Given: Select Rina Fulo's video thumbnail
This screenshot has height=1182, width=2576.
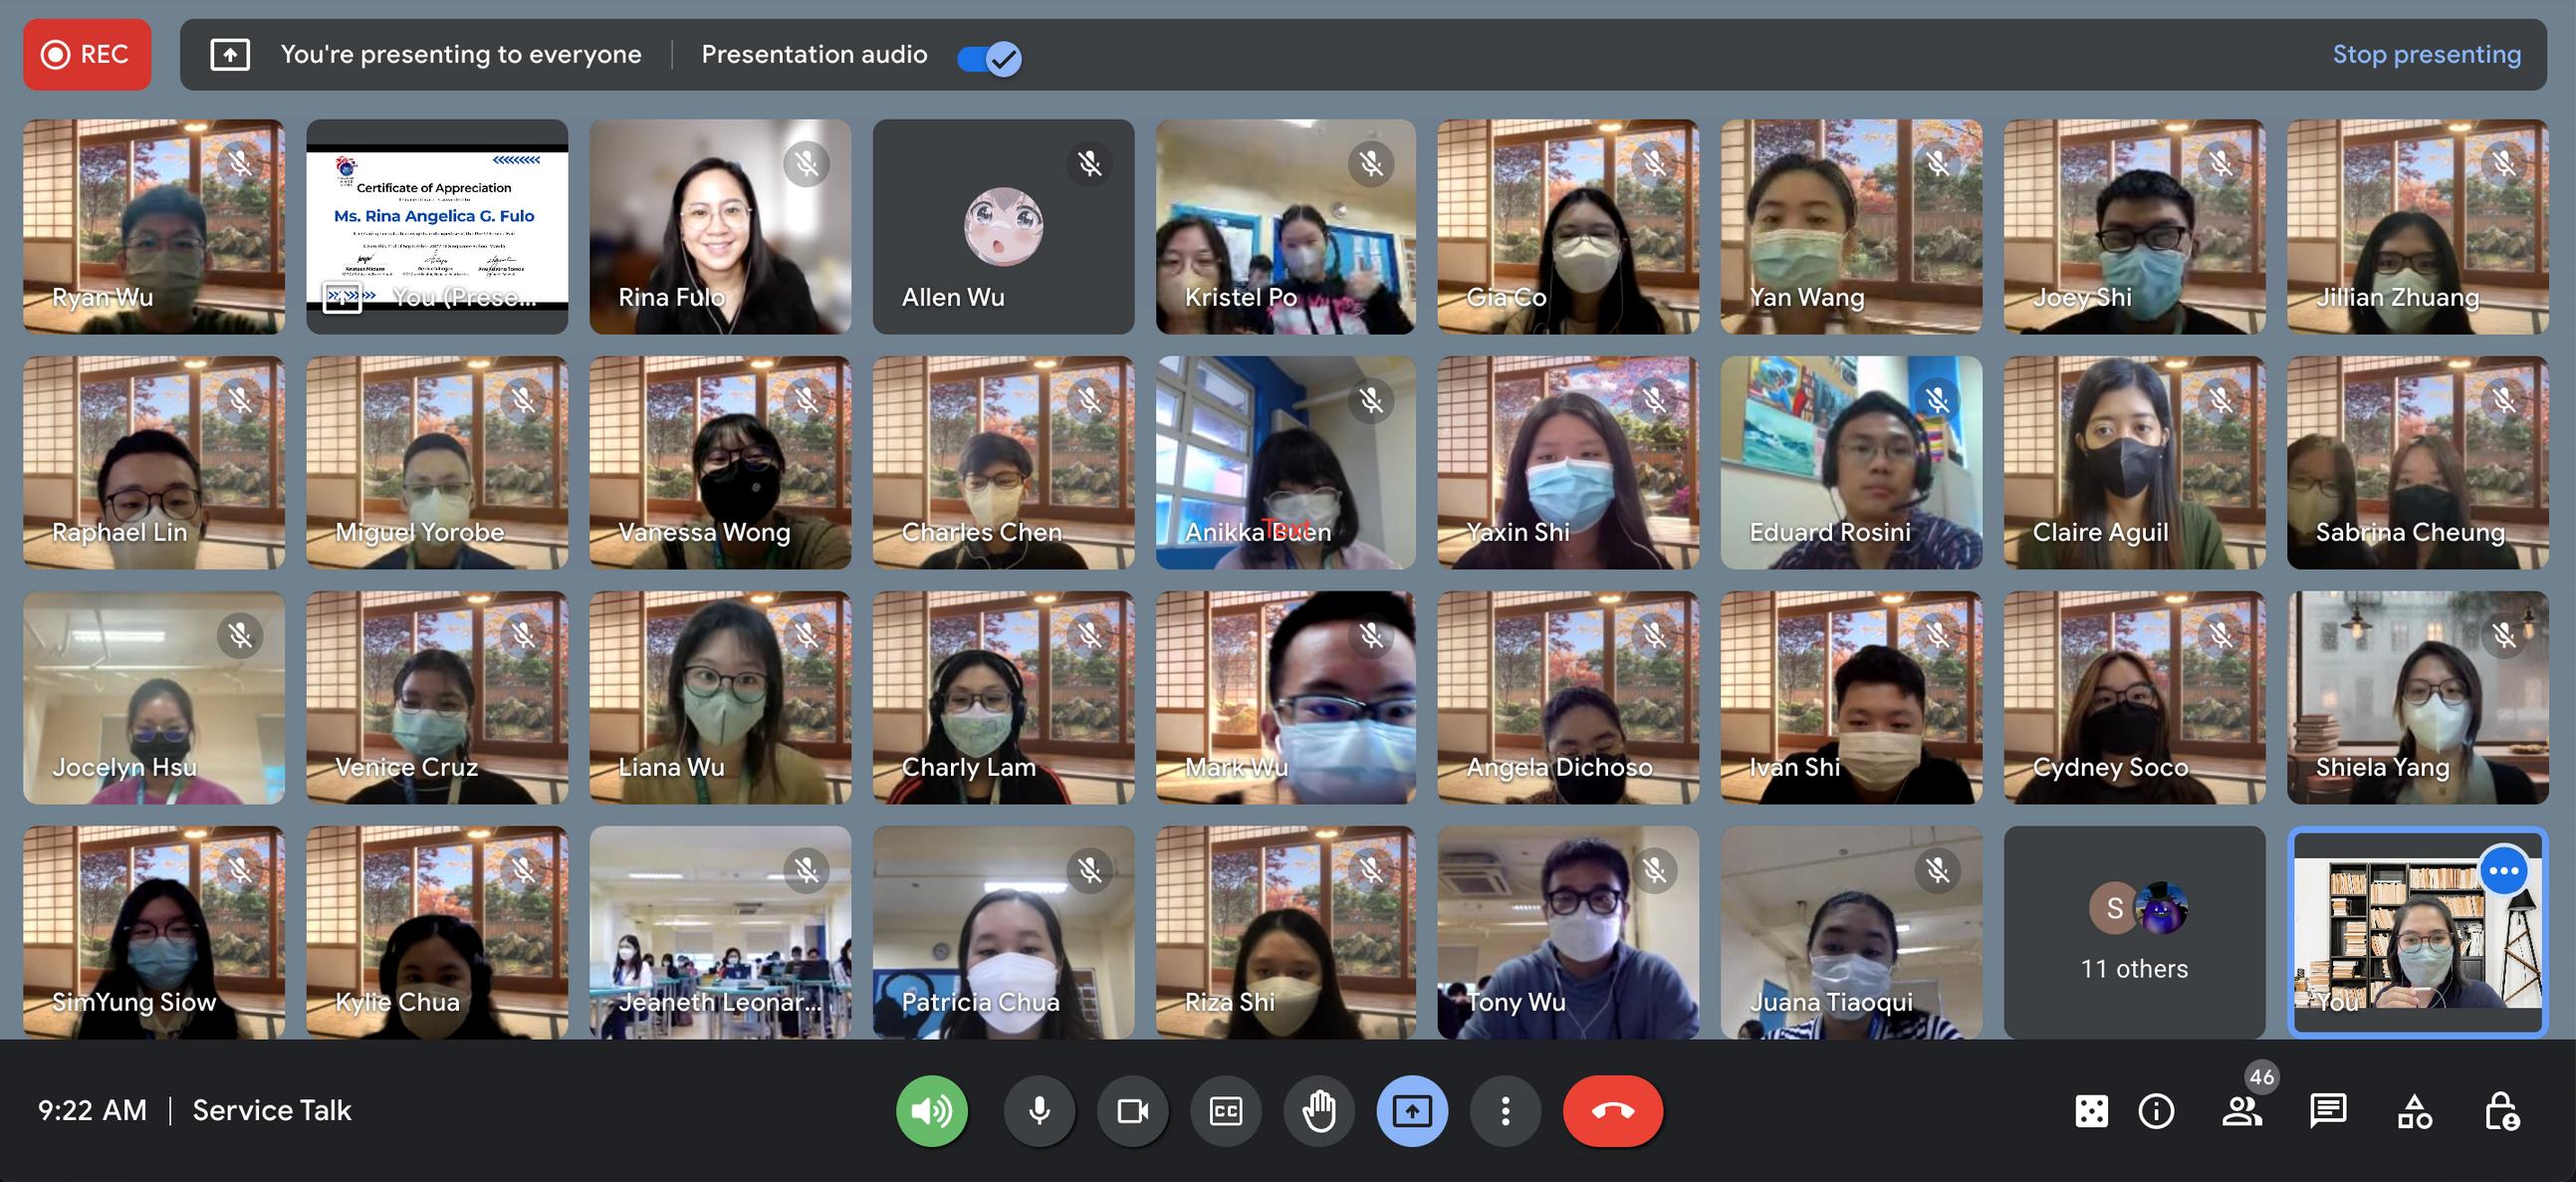Looking at the screenshot, I should coord(720,227).
